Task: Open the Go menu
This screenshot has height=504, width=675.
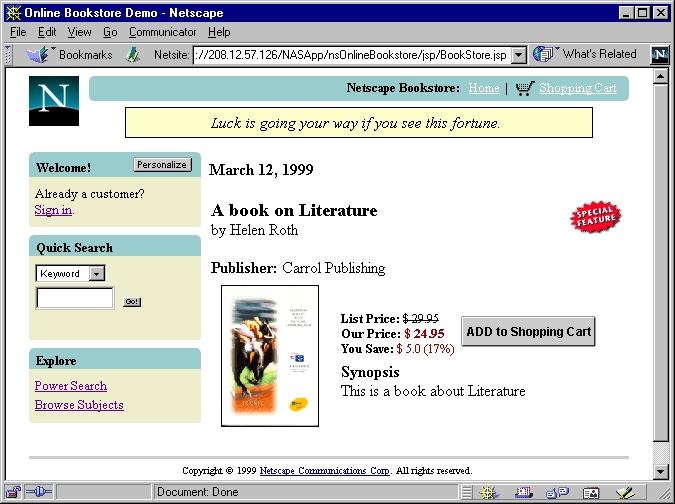Action: (110, 32)
